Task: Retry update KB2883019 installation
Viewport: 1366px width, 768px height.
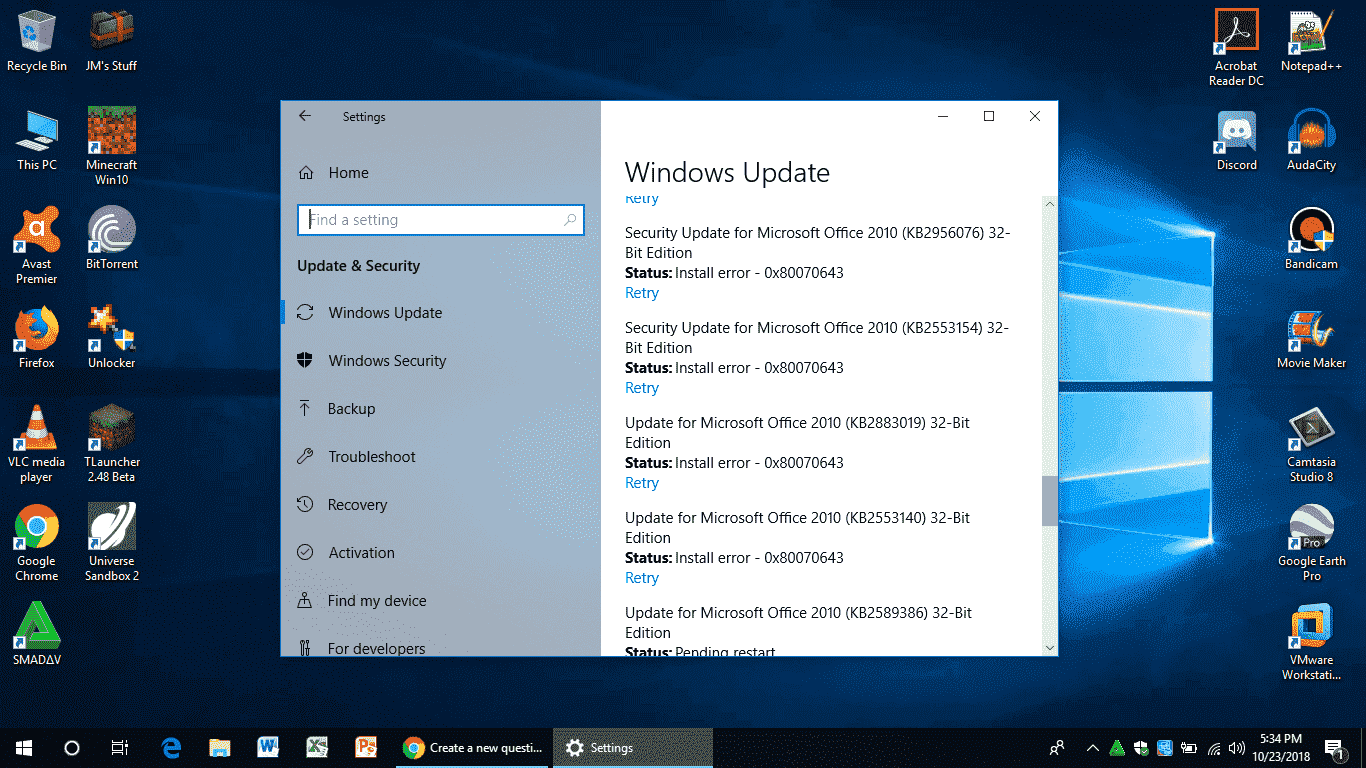Action: [642, 483]
